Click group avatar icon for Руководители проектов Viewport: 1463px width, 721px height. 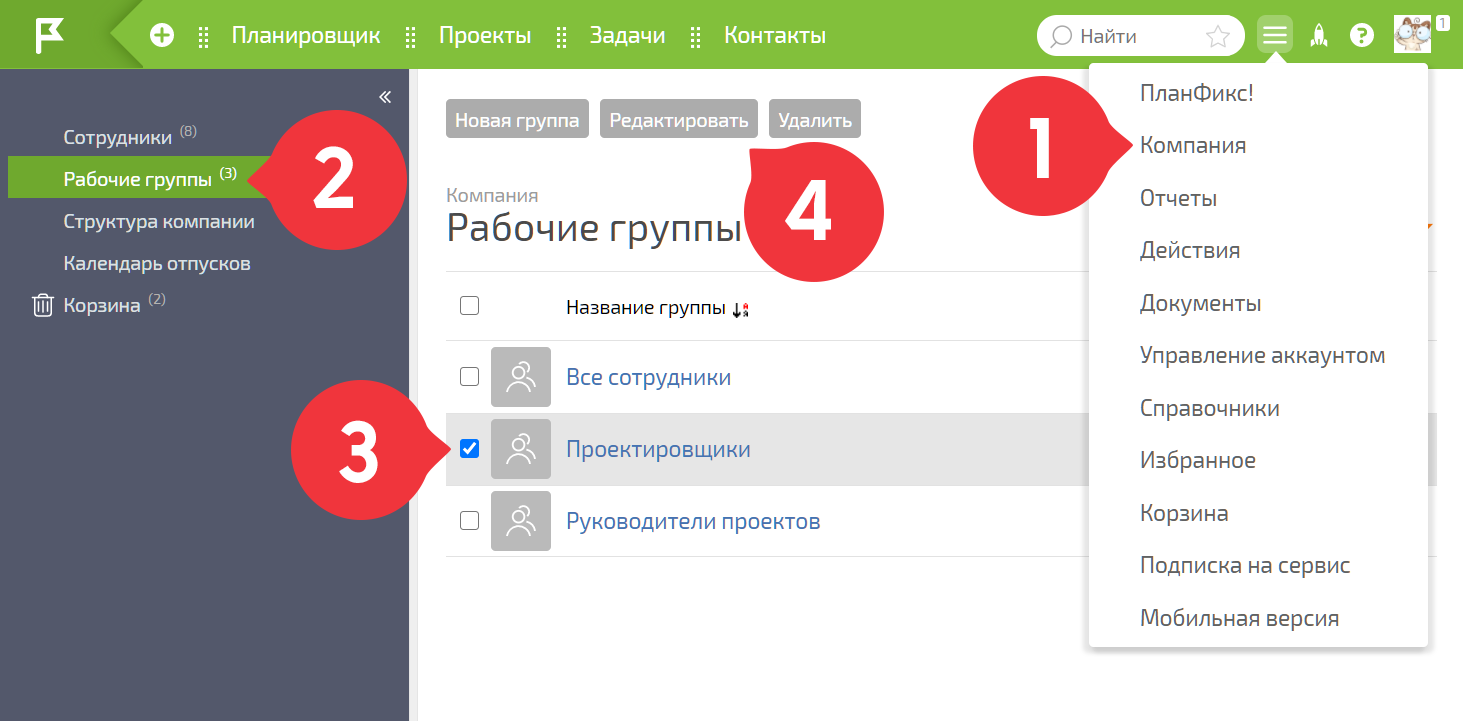click(521, 521)
